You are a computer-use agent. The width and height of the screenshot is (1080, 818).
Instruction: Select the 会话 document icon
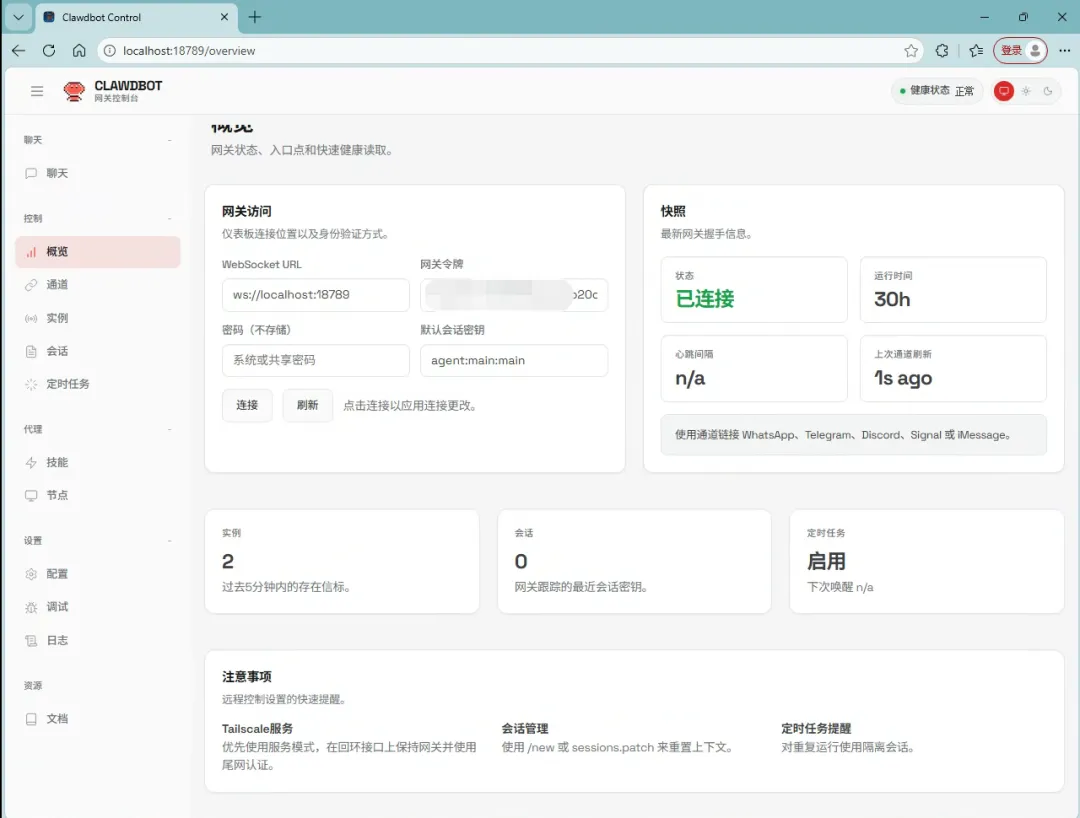[31, 351]
